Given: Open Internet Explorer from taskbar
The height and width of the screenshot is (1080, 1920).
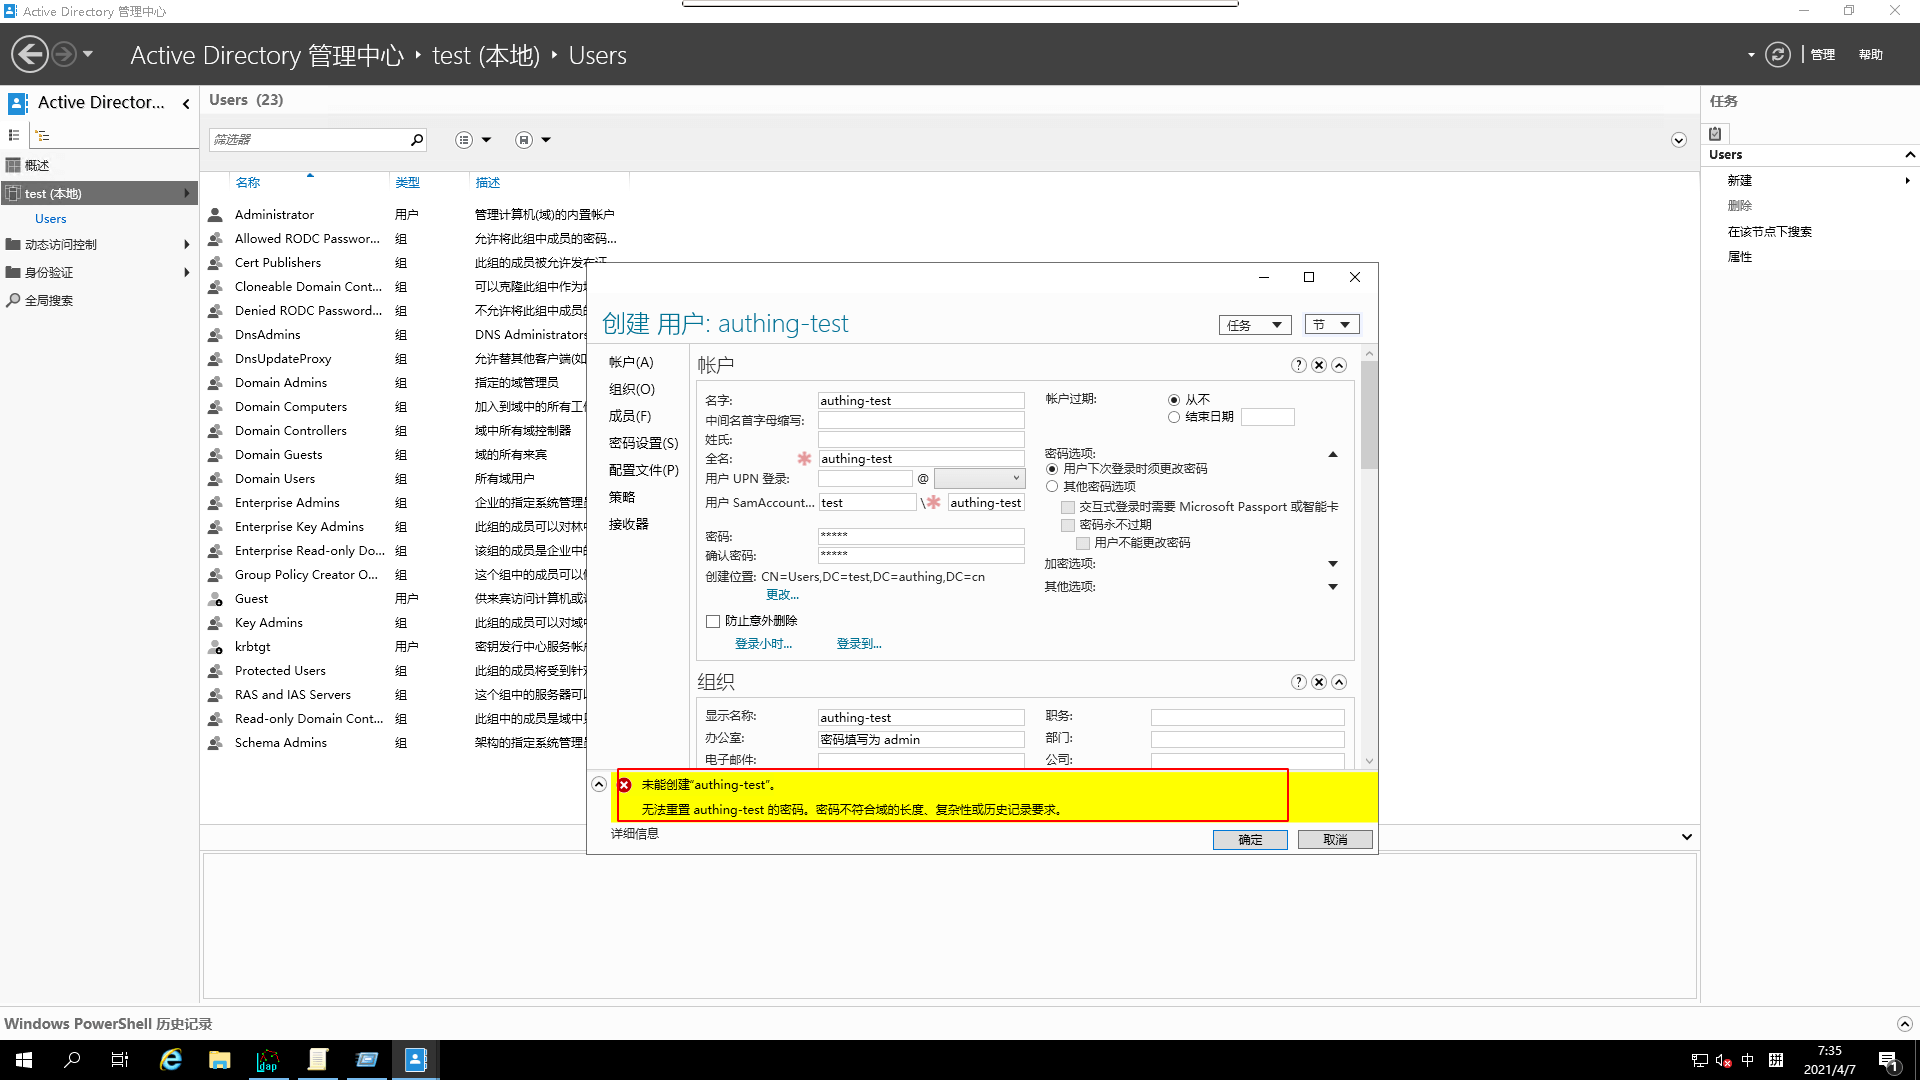Looking at the screenshot, I should coord(171,1060).
